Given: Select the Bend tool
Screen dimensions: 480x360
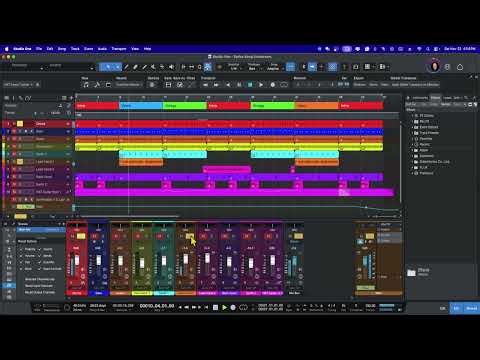Looking at the screenshot, I should coord(162,67).
